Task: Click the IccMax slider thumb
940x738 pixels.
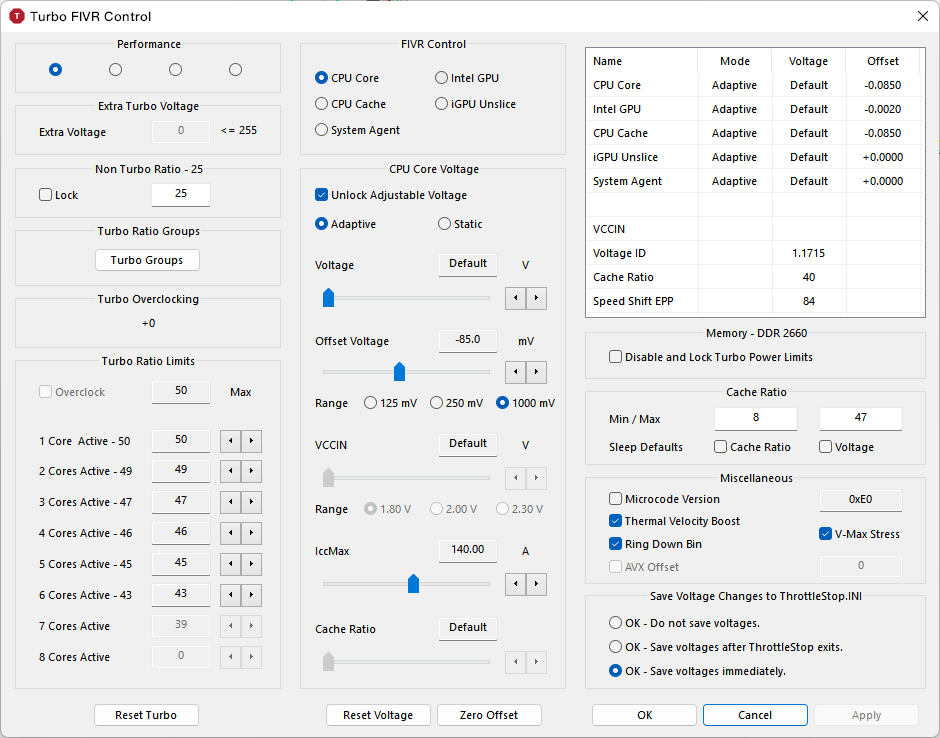Action: (414, 584)
